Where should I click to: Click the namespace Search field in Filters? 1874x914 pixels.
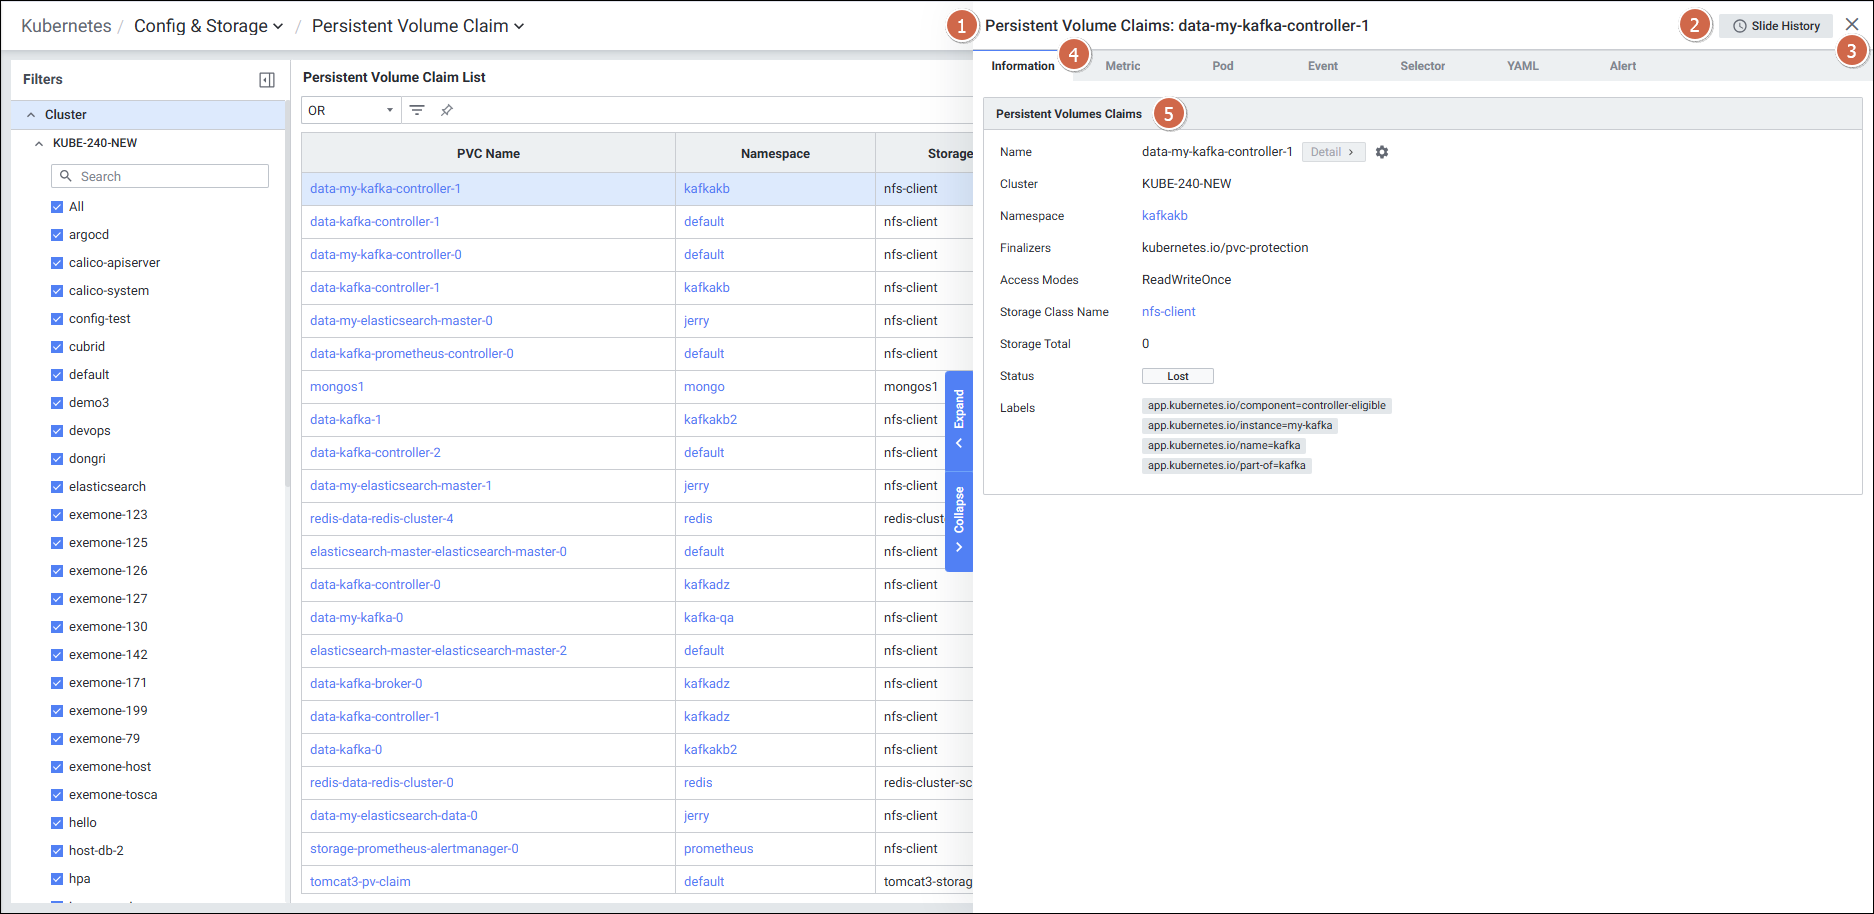[x=160, y=176]
